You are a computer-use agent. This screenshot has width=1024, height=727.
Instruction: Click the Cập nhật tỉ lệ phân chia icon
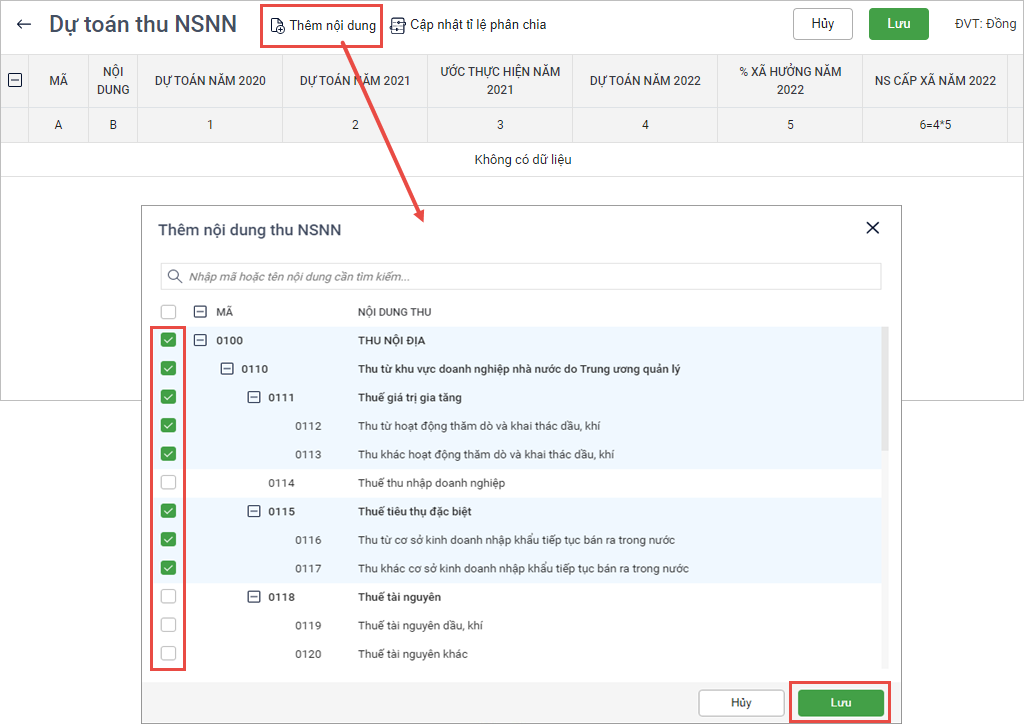coord(398,25)
